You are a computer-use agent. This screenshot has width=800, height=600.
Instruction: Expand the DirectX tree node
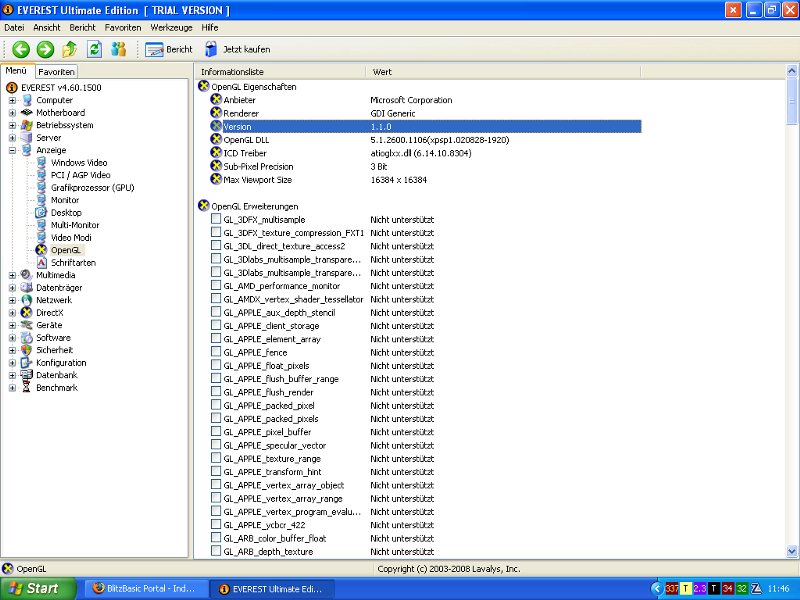(12, 313)
